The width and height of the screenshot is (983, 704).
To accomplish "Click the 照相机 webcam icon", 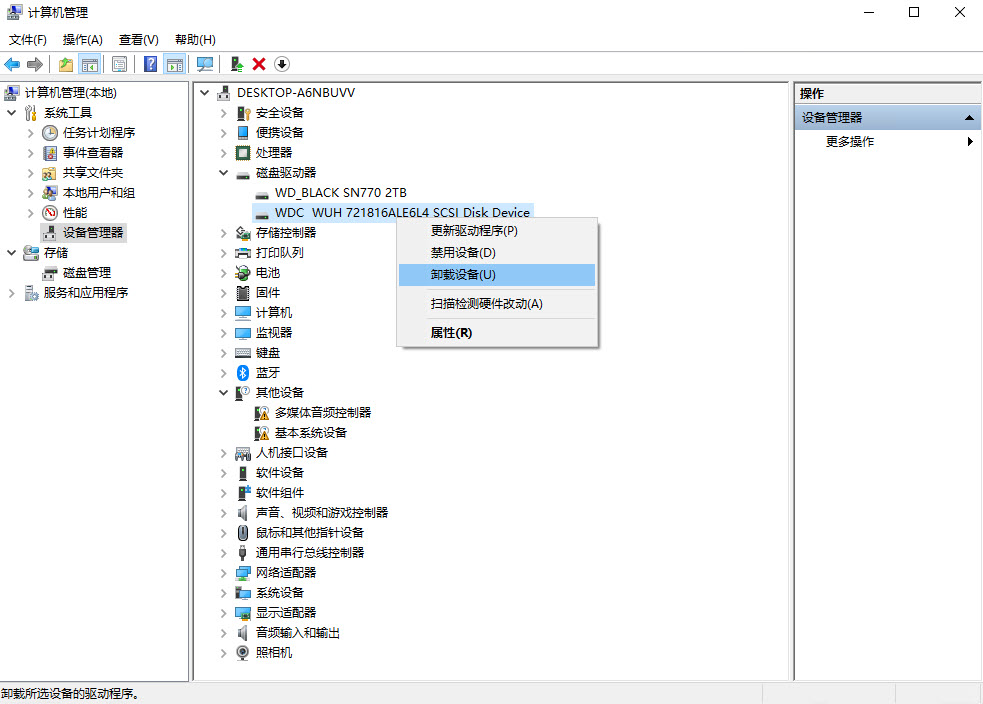I will point(243,653).
